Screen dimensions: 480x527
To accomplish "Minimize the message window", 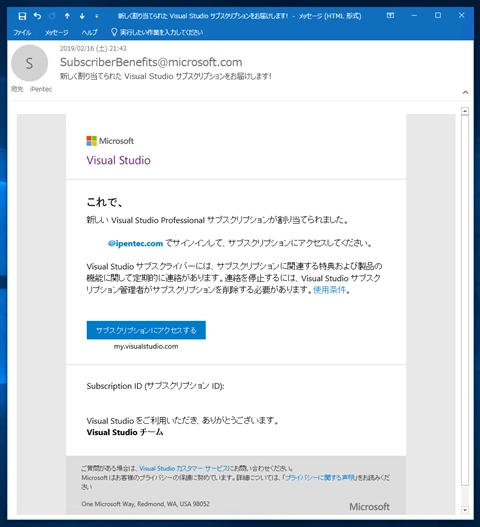I will pyautogui.click(x=414, y=15).
